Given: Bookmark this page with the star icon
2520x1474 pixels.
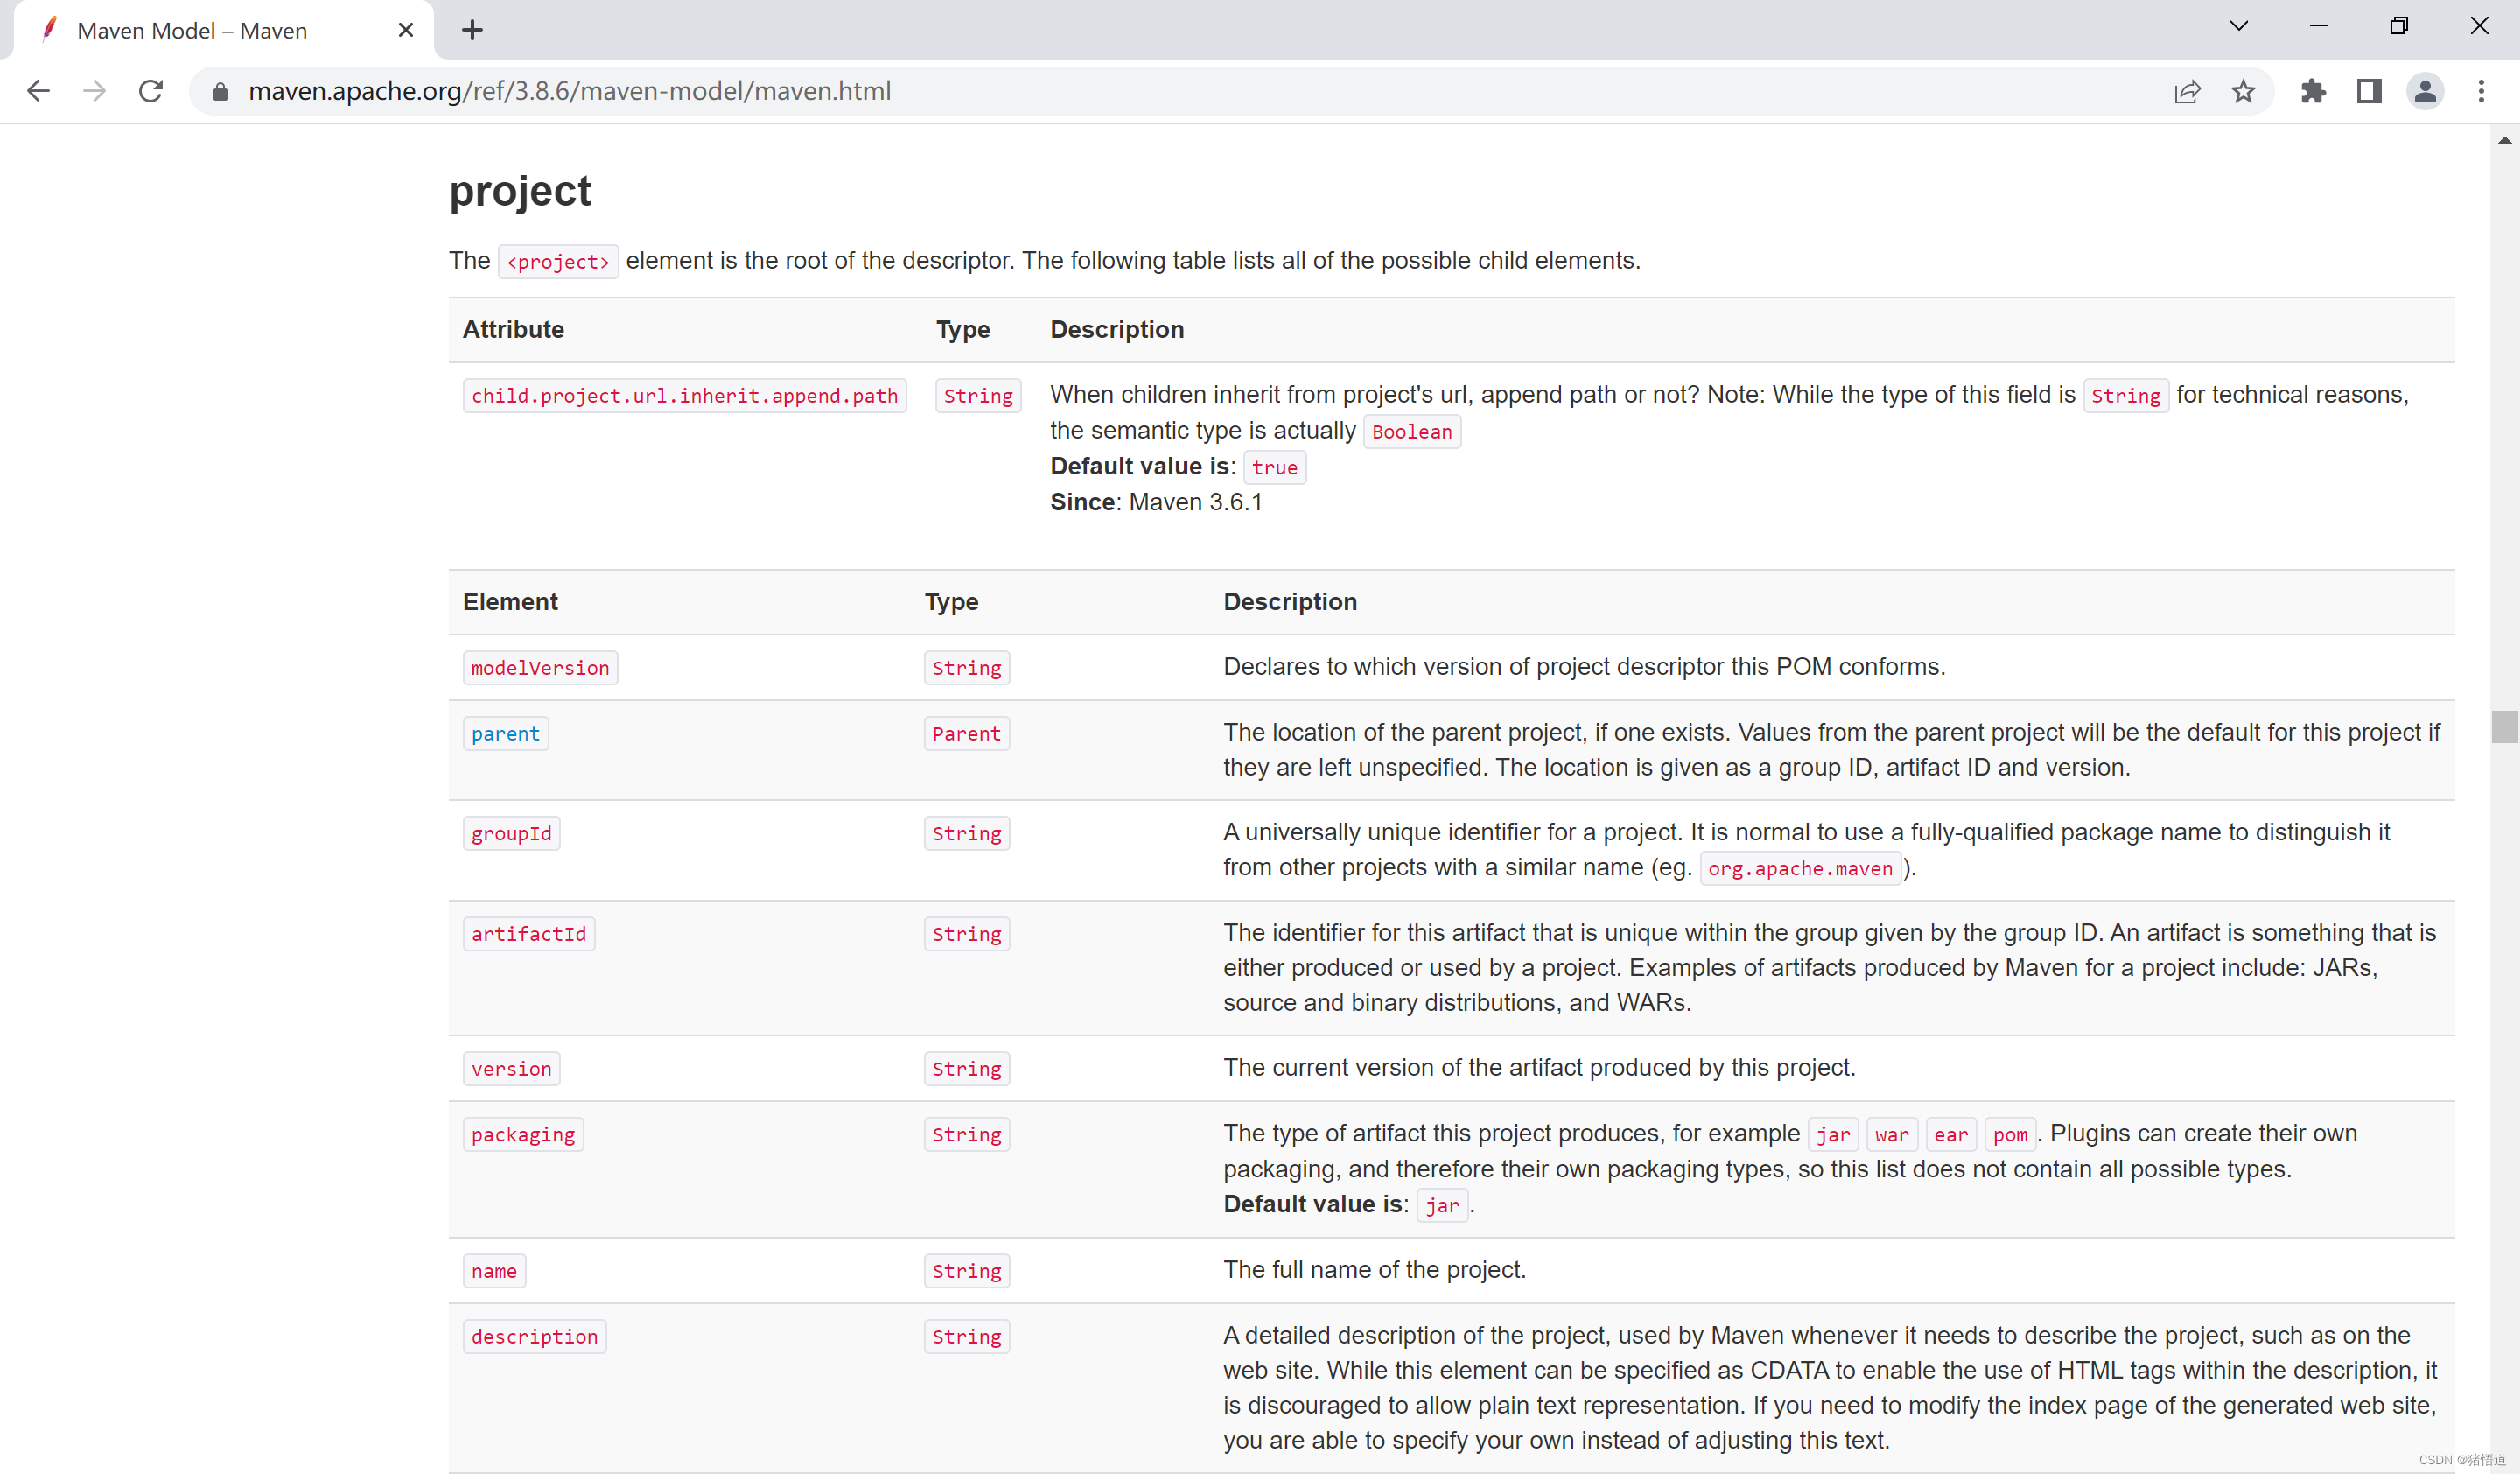Looking at the screenshot, I should (x=2243, y=92).
